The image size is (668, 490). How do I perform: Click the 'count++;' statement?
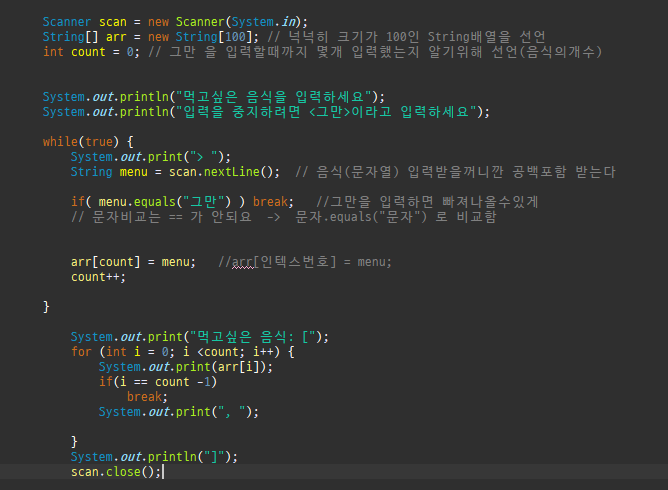point(98,277)
